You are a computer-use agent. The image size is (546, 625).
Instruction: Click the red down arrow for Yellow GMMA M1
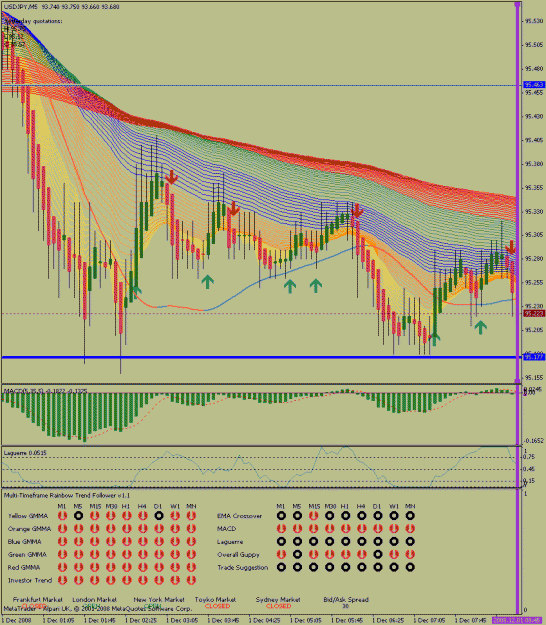[x=62, y=516]
